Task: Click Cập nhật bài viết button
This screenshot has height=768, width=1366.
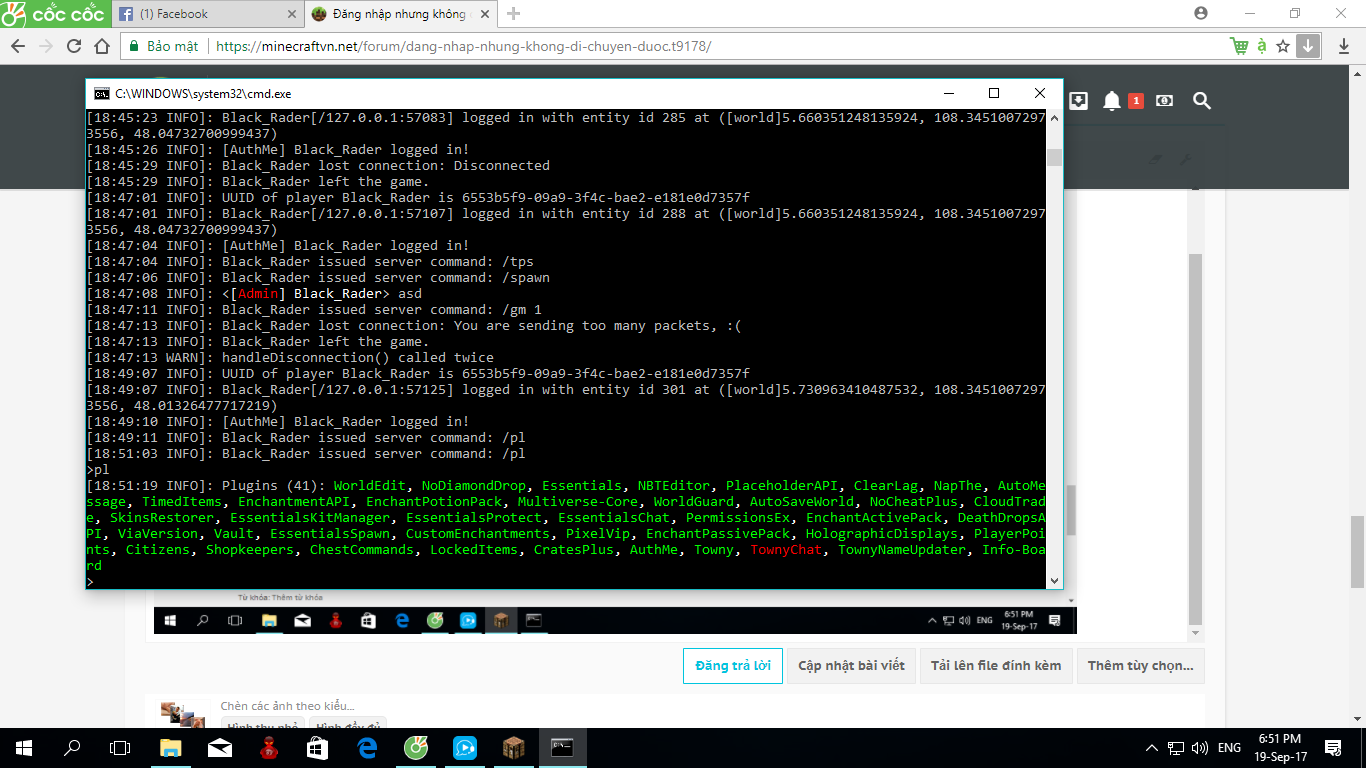Action: point(851,665)
